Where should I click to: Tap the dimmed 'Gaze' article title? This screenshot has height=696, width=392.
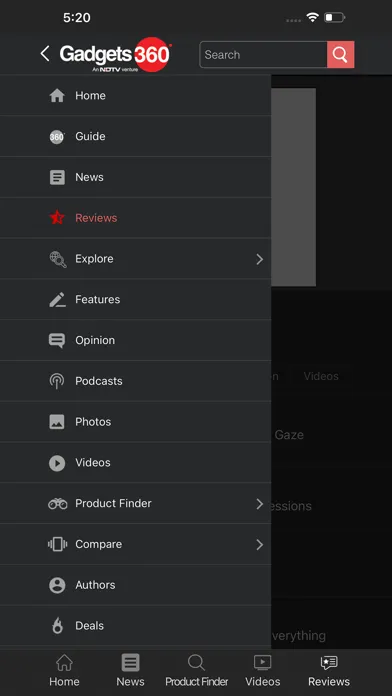click(289, 435)
